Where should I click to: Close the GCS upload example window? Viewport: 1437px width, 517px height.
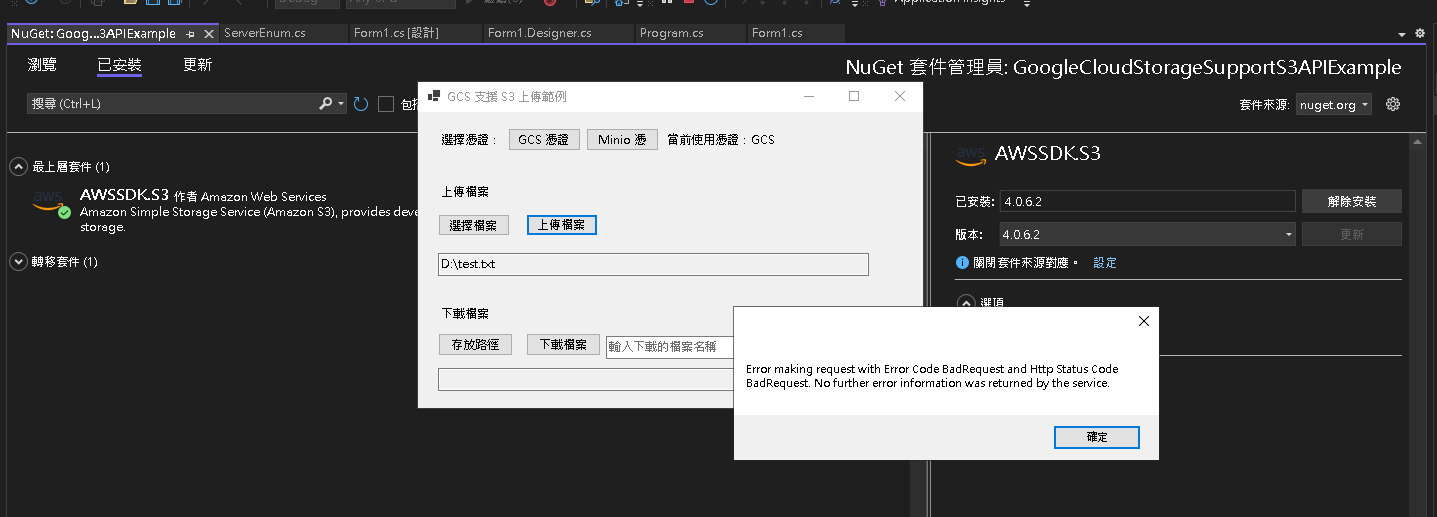(x=899, y=97)
